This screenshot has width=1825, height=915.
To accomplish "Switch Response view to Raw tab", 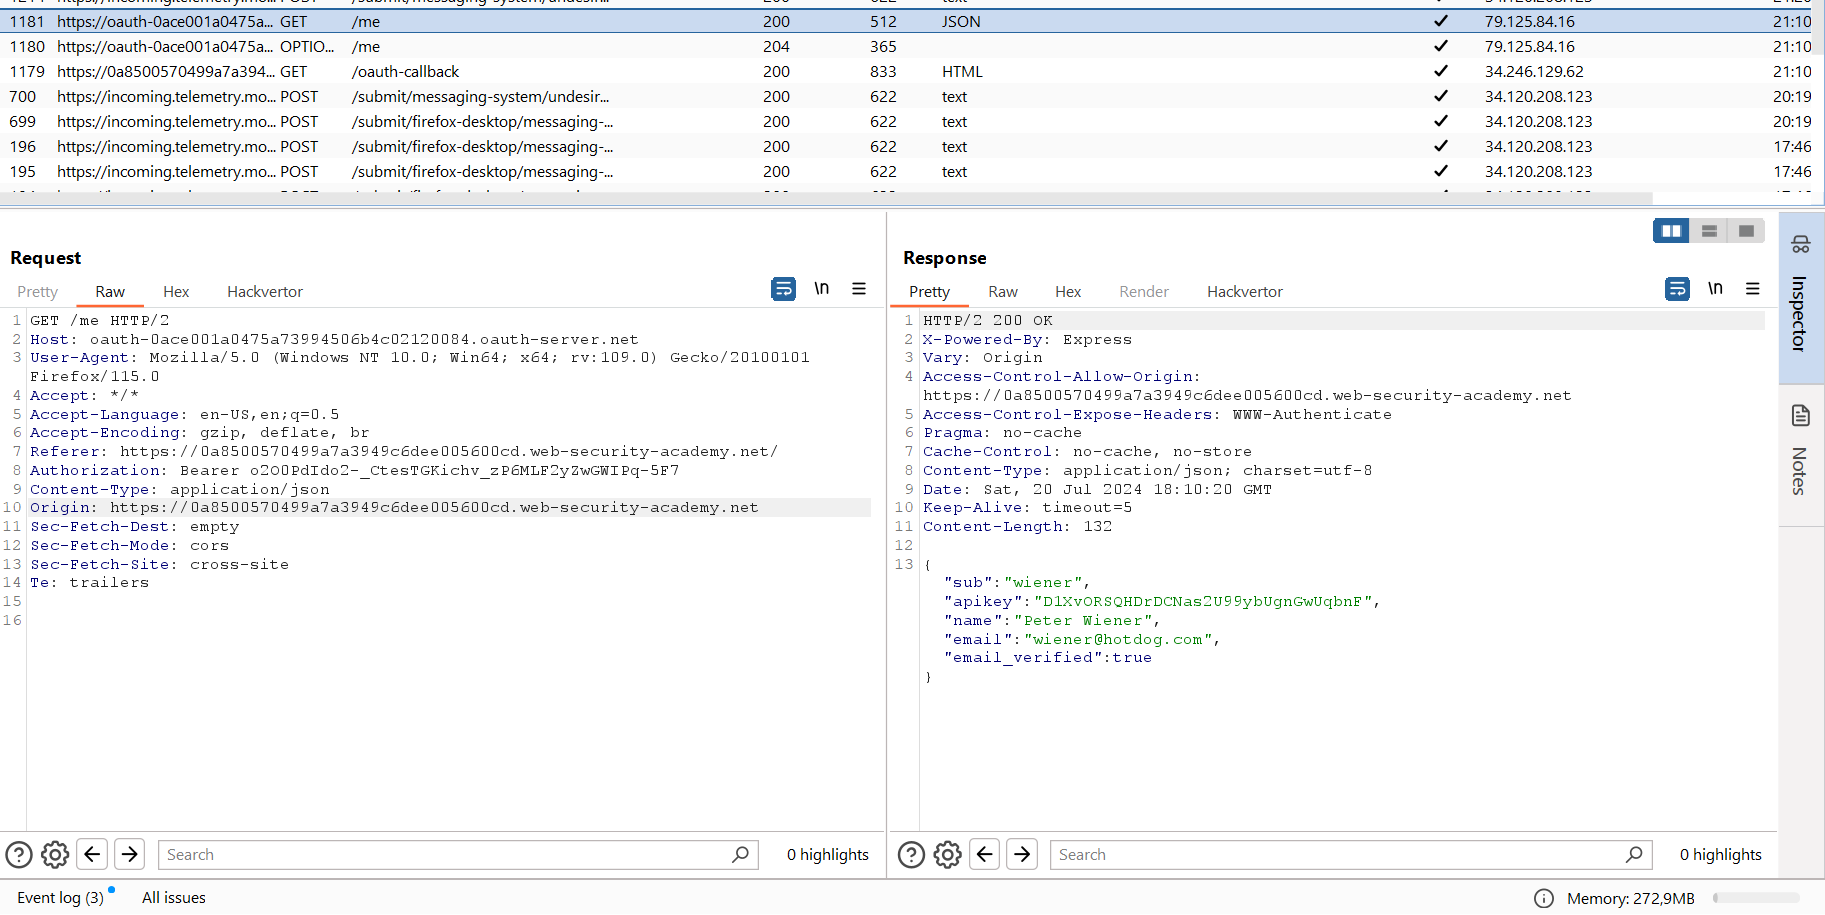I will 1003,292.
